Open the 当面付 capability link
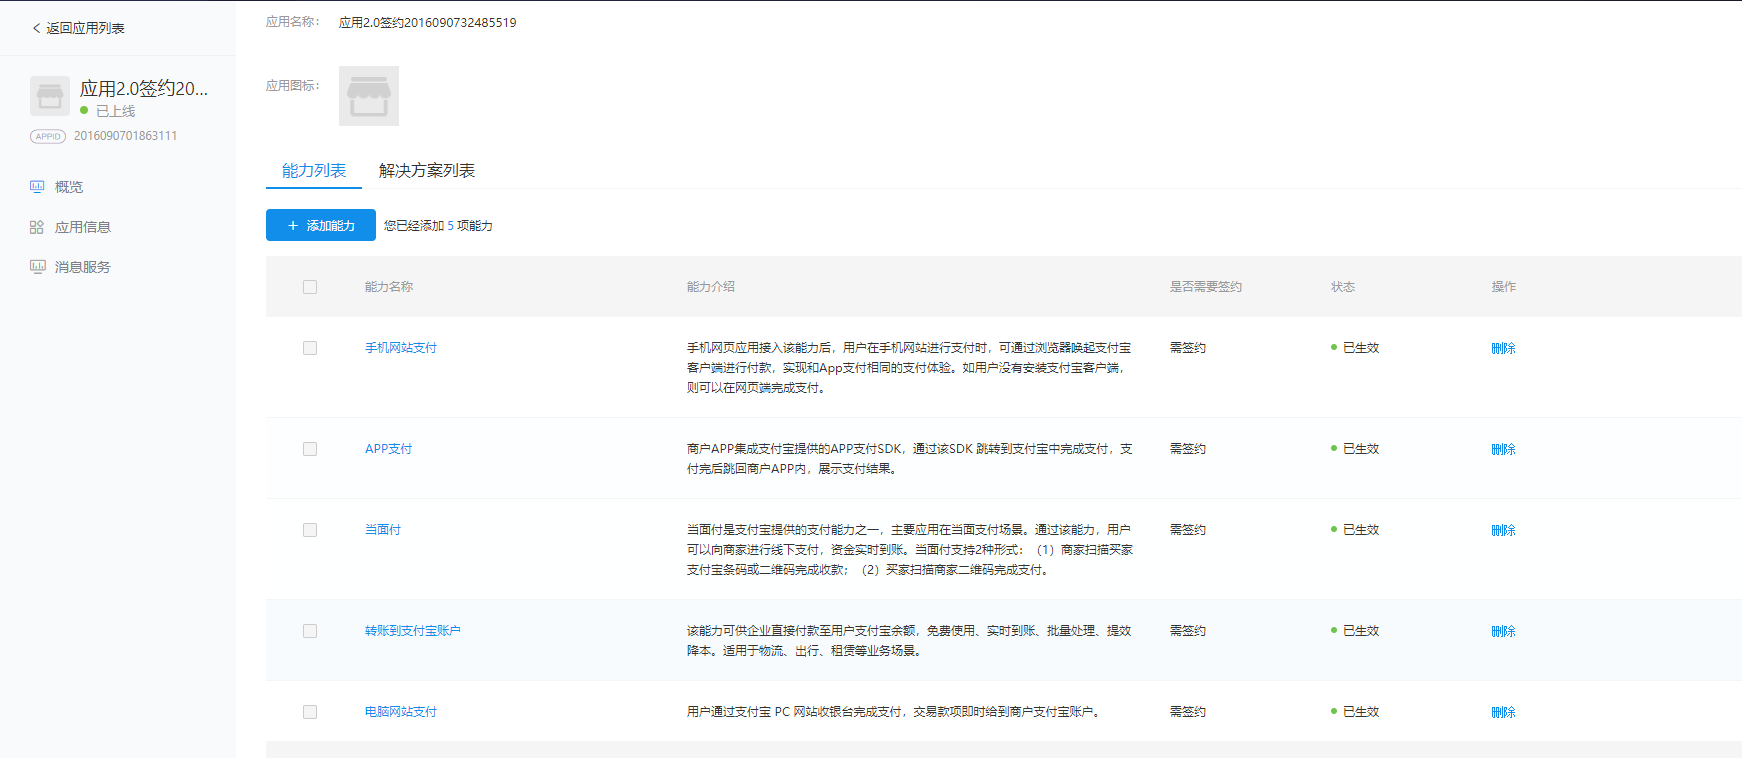 pyautogui.click(x=383, y=530)
